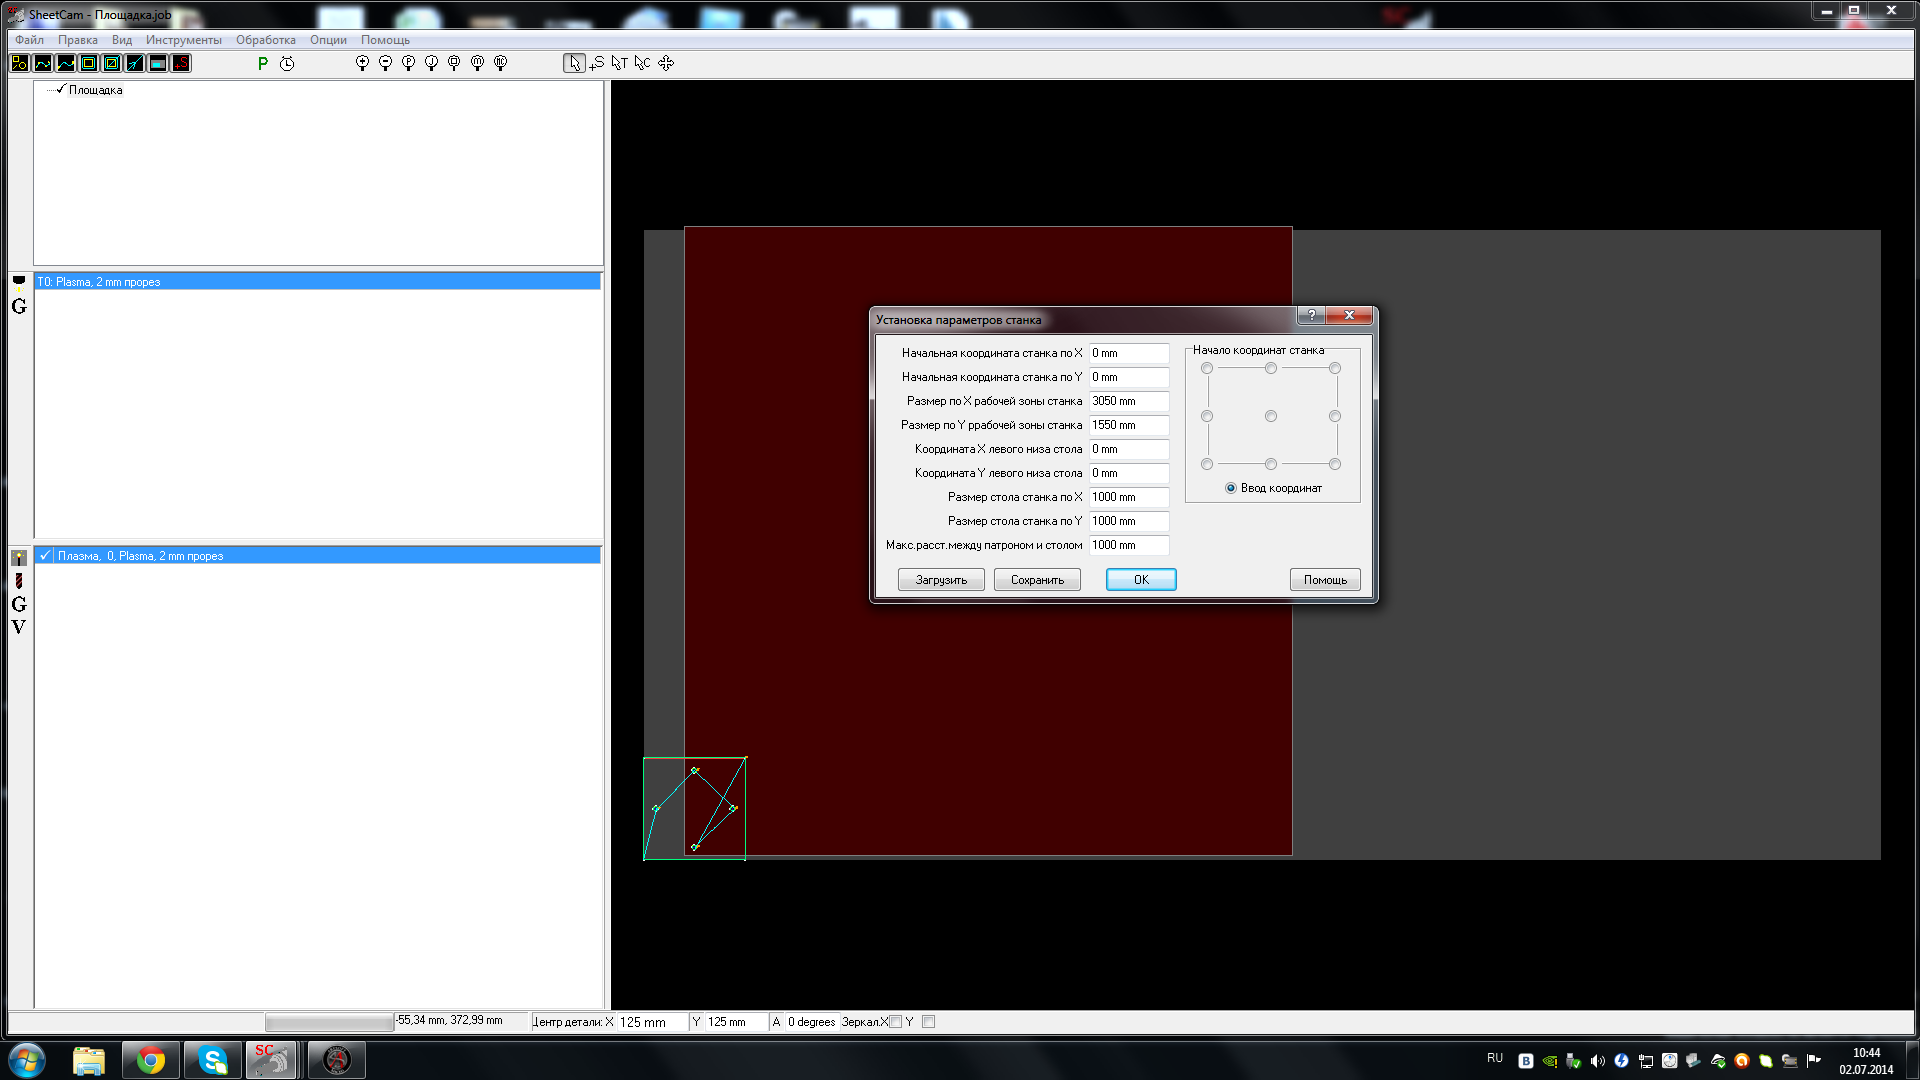Toggle the mirror X checkbox in status bar
Viewport: 1920px width, 1080px height.
tap(896, 1022)
